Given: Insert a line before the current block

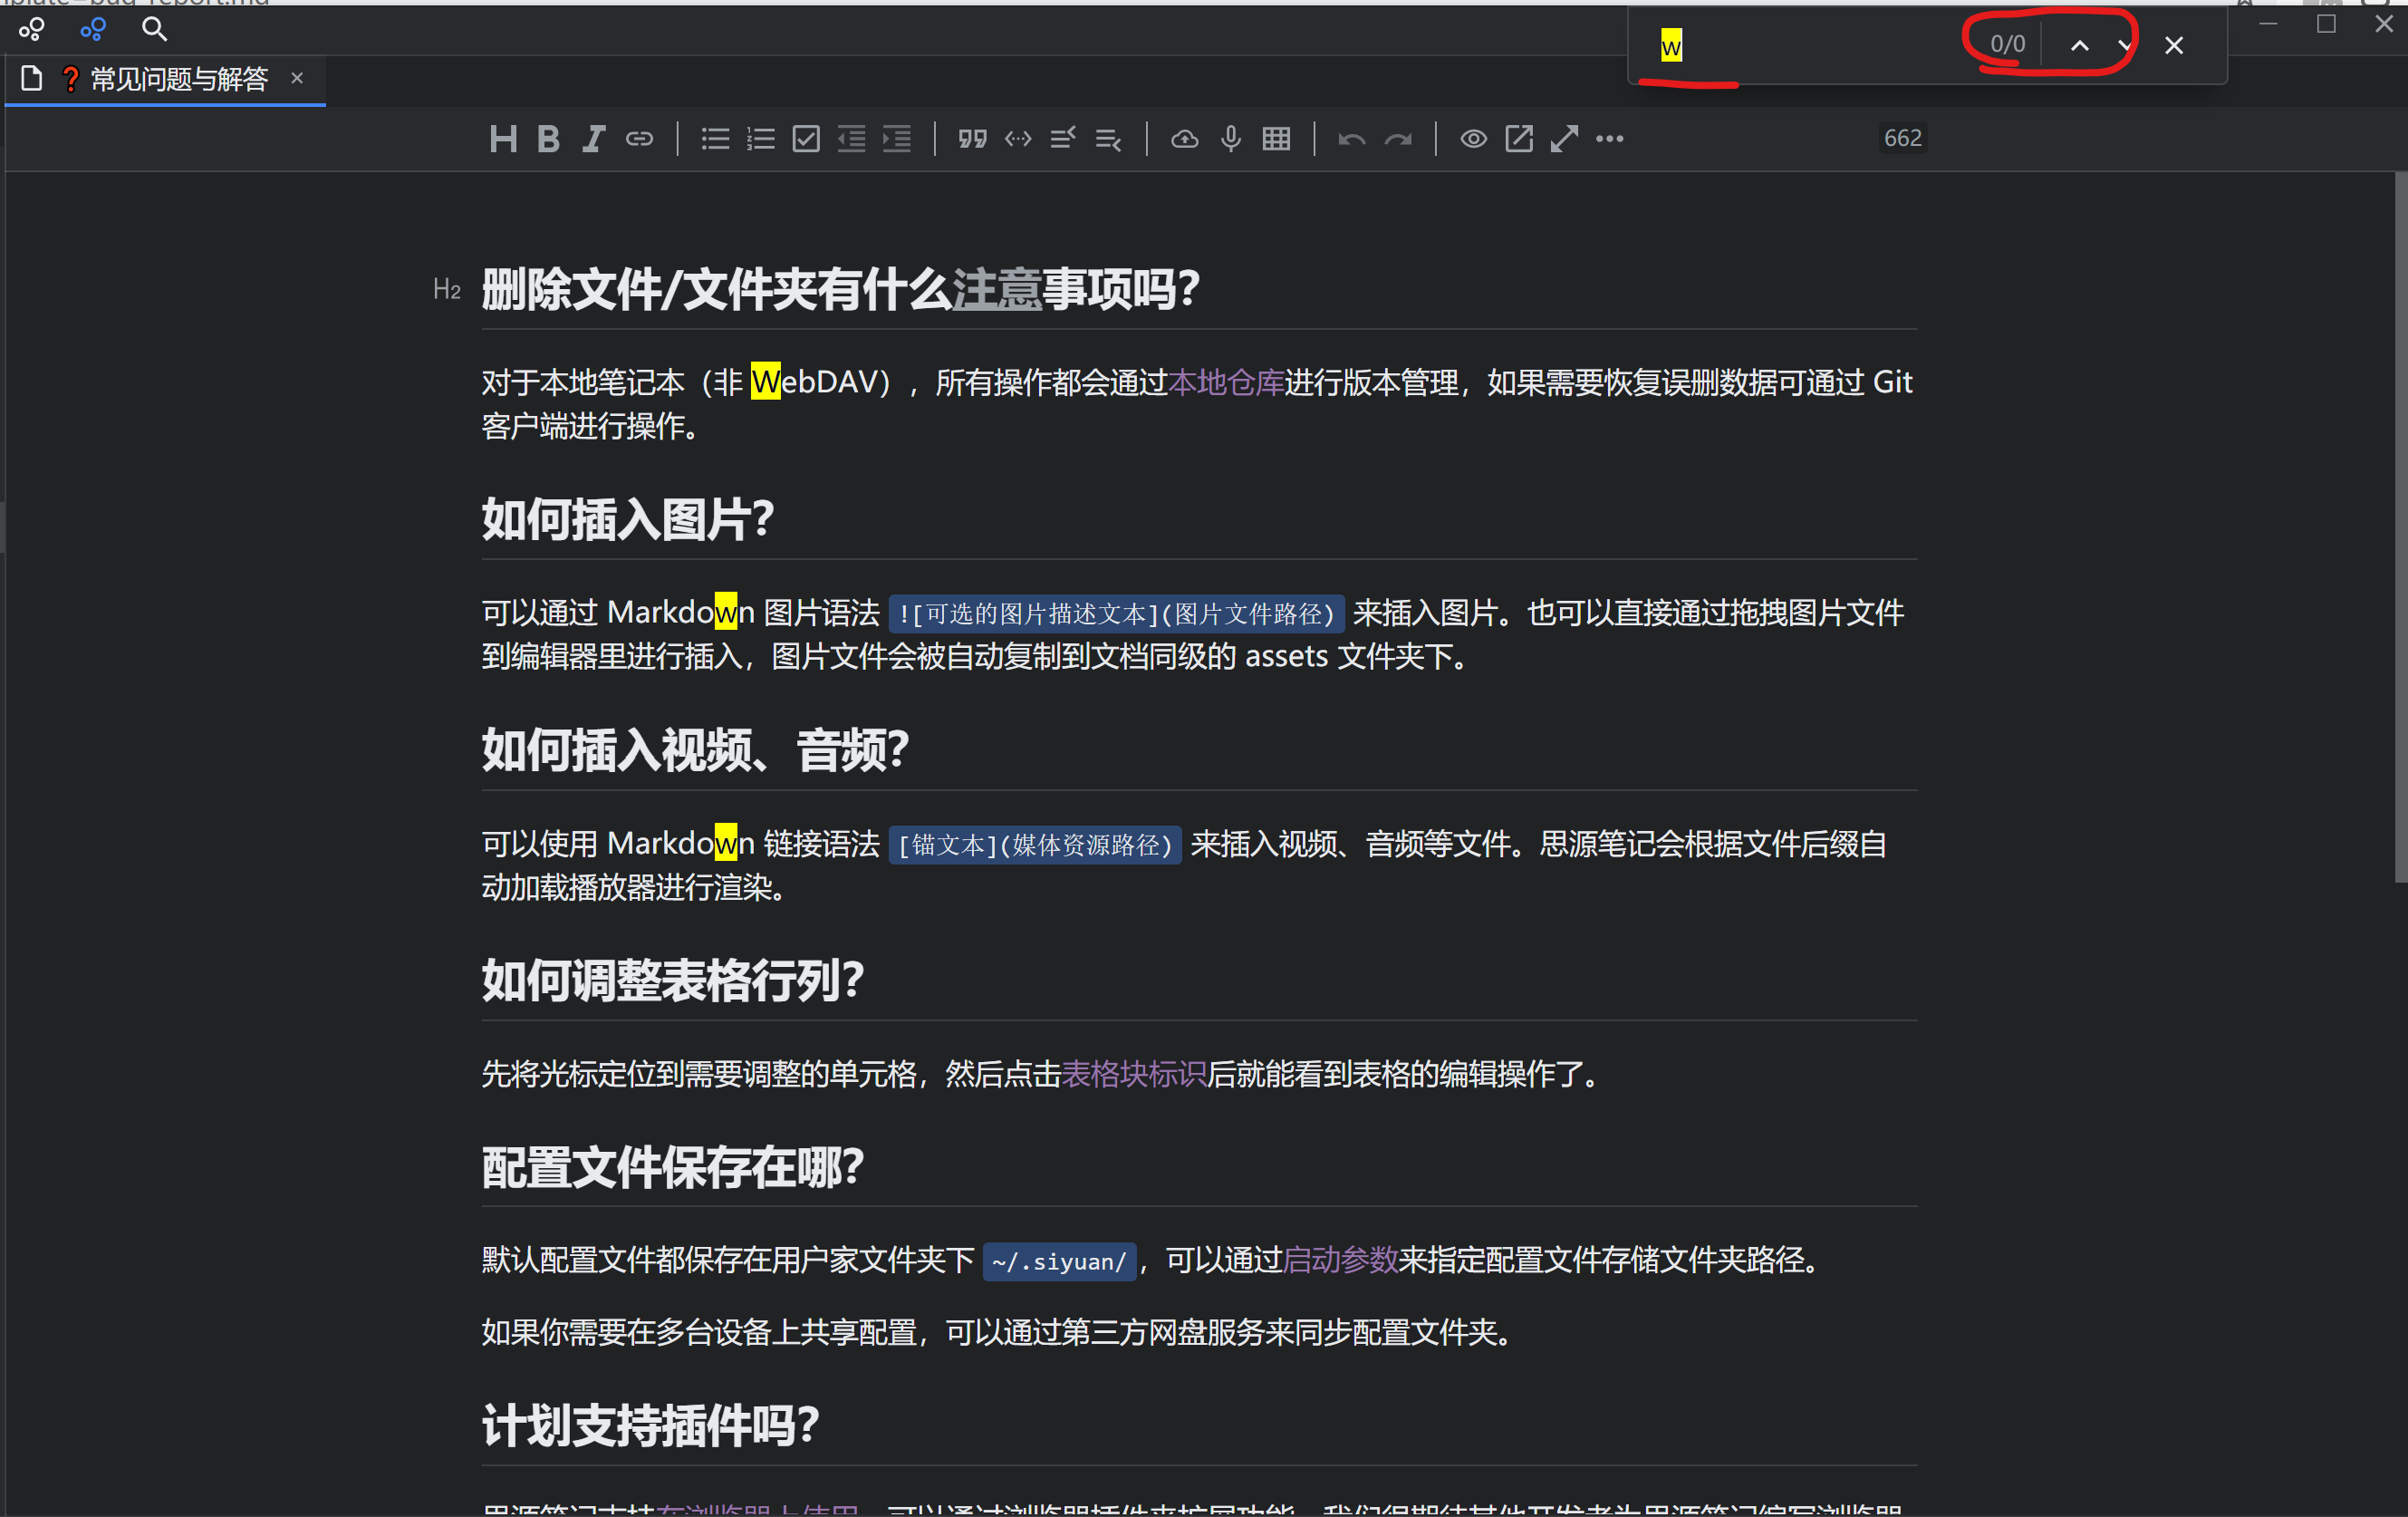Looking at the screenshot, I should click(x=1063, y=139).
